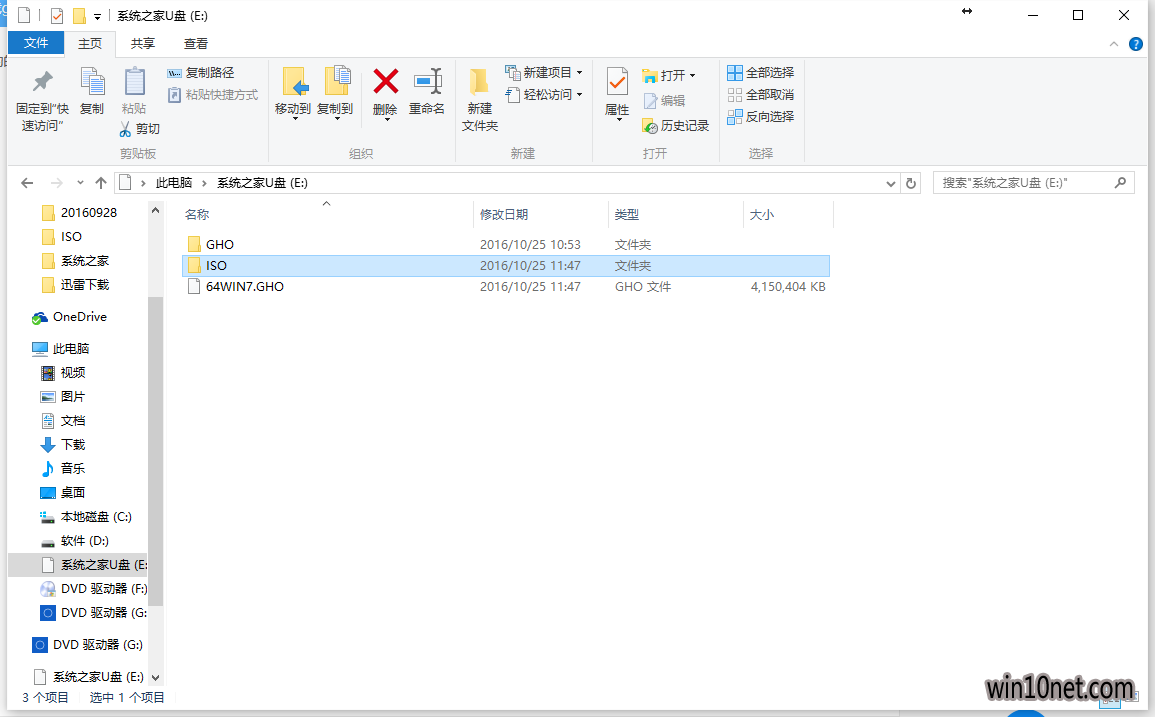Choose Select All (全部选择)
Image resolution: width=1155 pixels, height=717 pixels.
click(760, 73)
